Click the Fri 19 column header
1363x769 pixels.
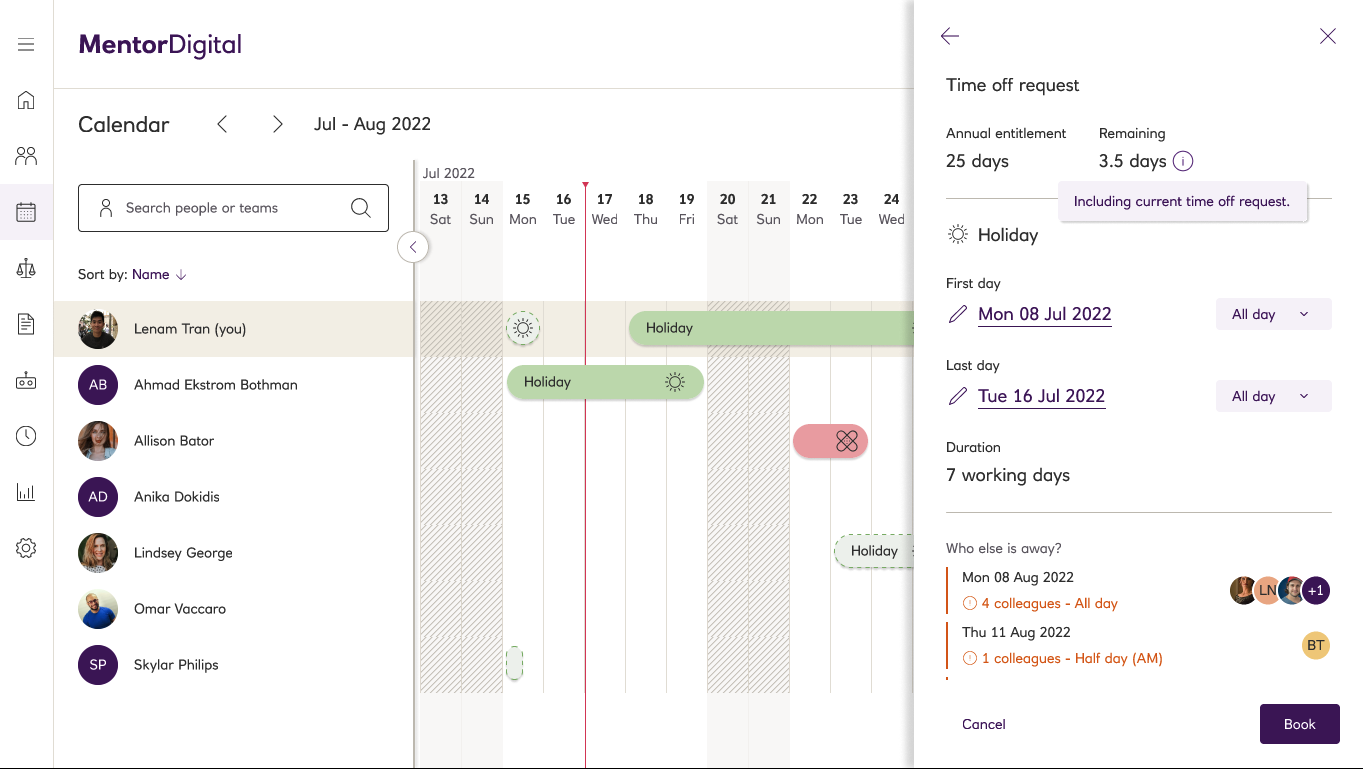pyautogui.click(x=686, y=209)
